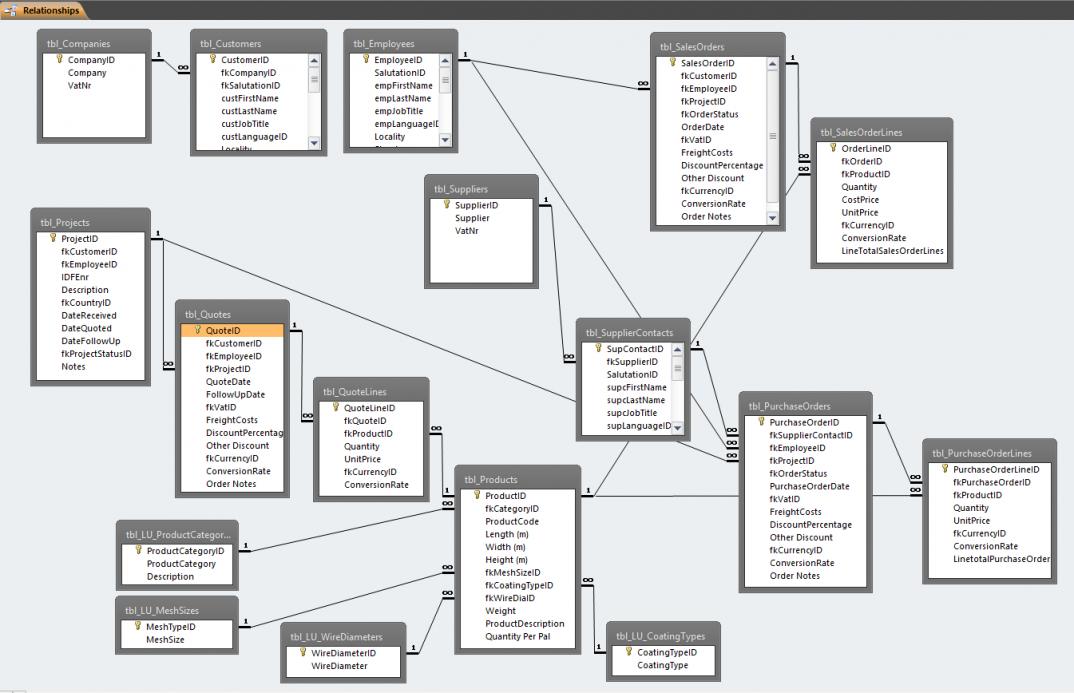The height and width of the screenshot is (693, 1074).
Task: Click the key icon next to WireDiameterID
Action: coord(303,652)
